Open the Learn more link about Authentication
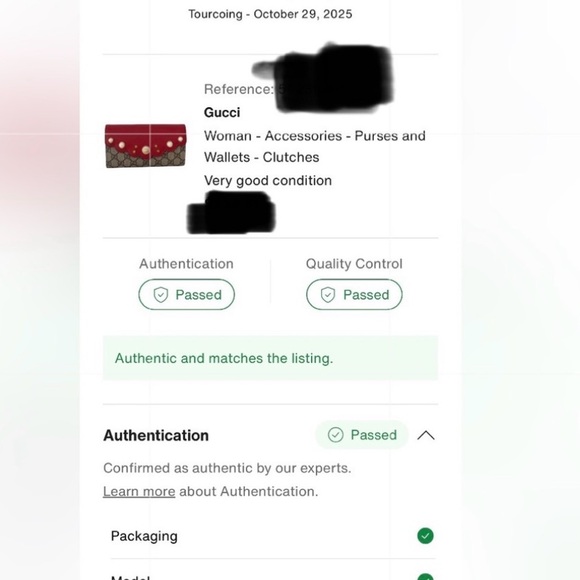This screenshot has height=580, width=580. tap(139, 492)
